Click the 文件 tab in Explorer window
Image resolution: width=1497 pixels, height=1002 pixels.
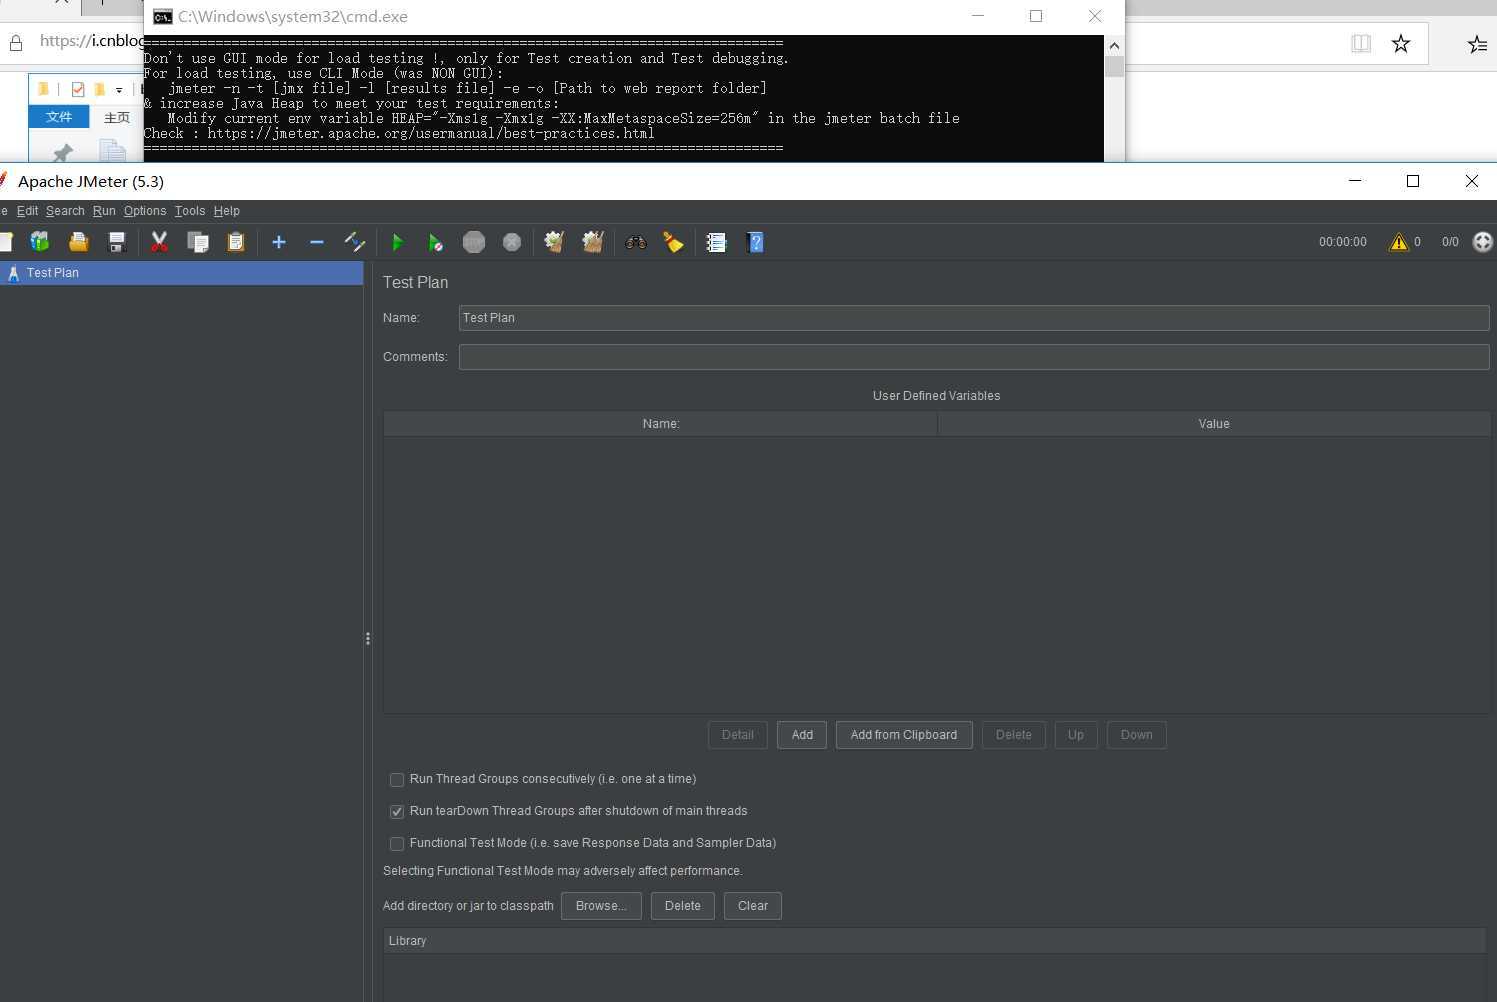tap(59, 117)
